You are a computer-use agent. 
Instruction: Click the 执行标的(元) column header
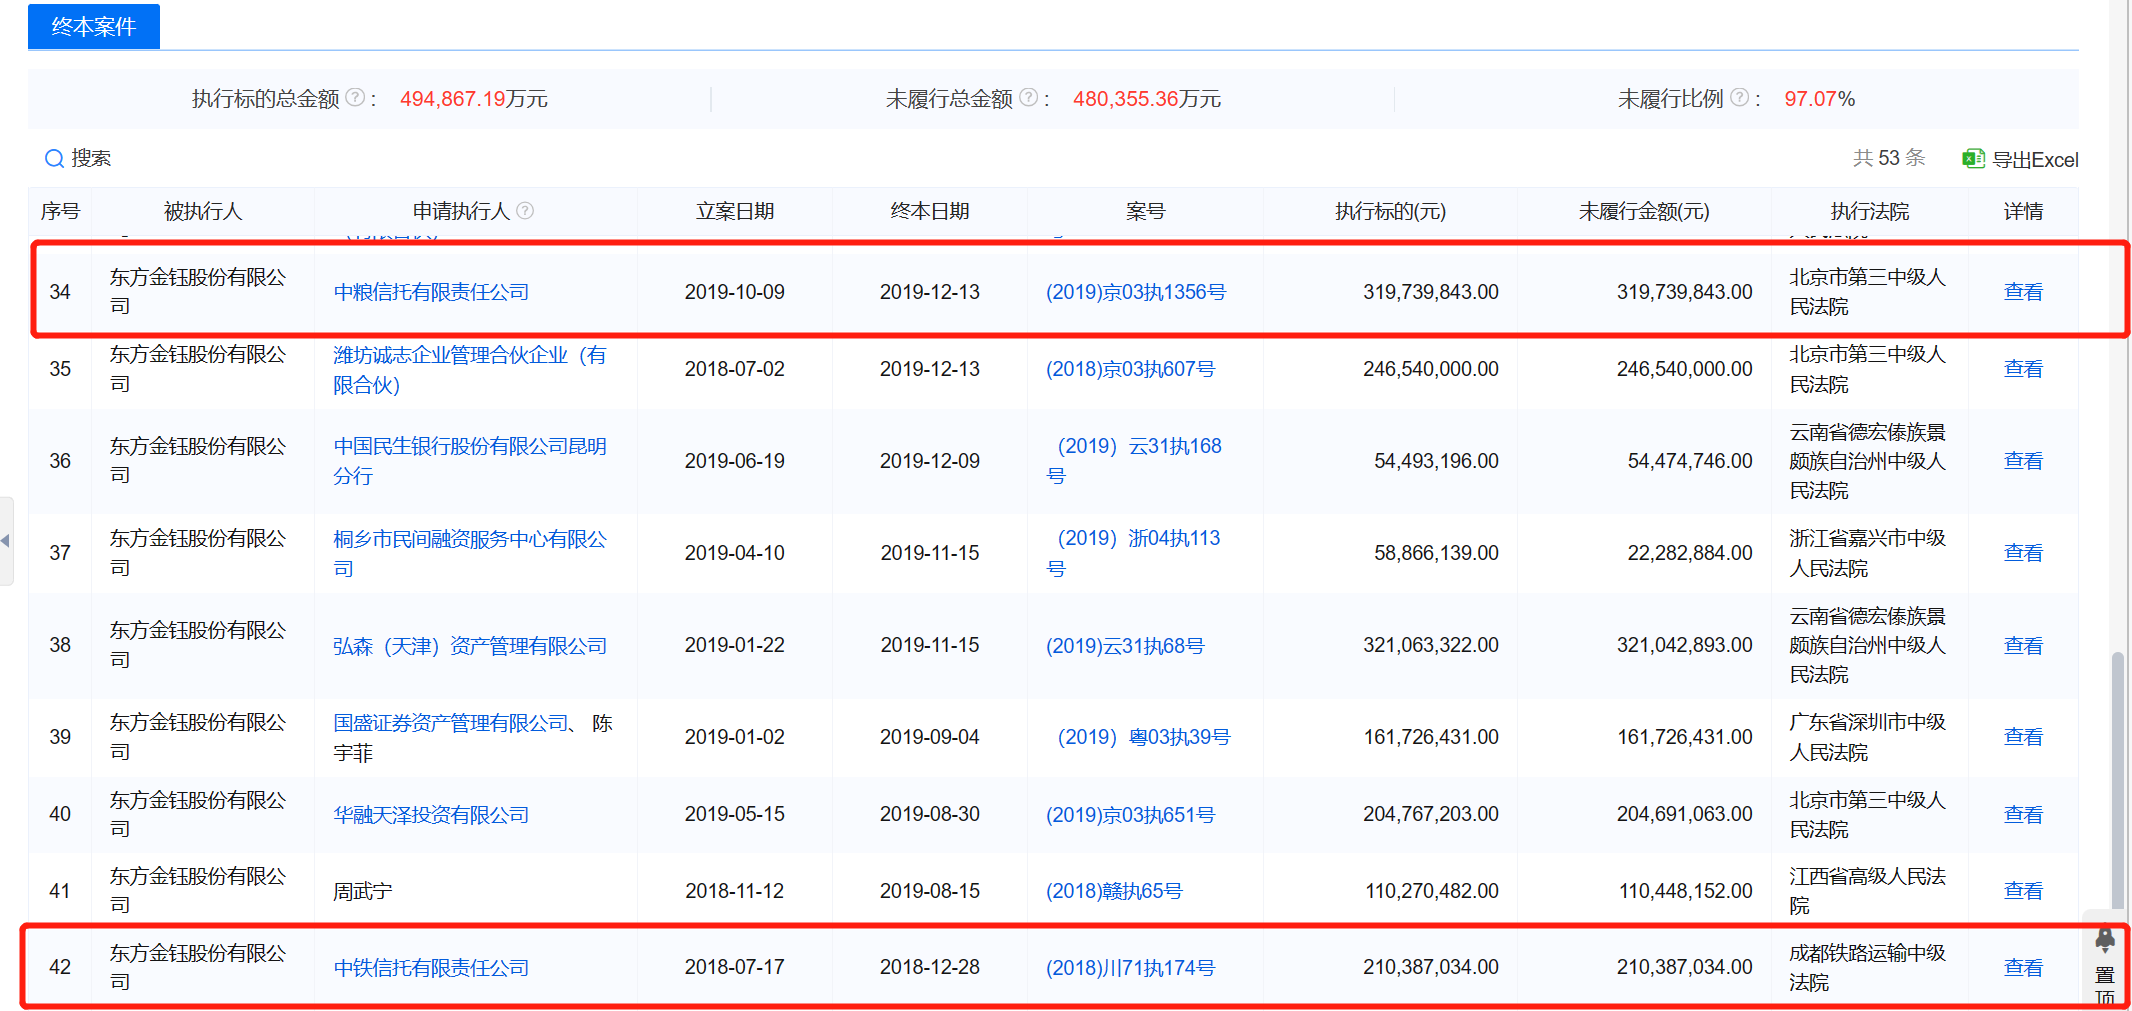coord(1390,211)
